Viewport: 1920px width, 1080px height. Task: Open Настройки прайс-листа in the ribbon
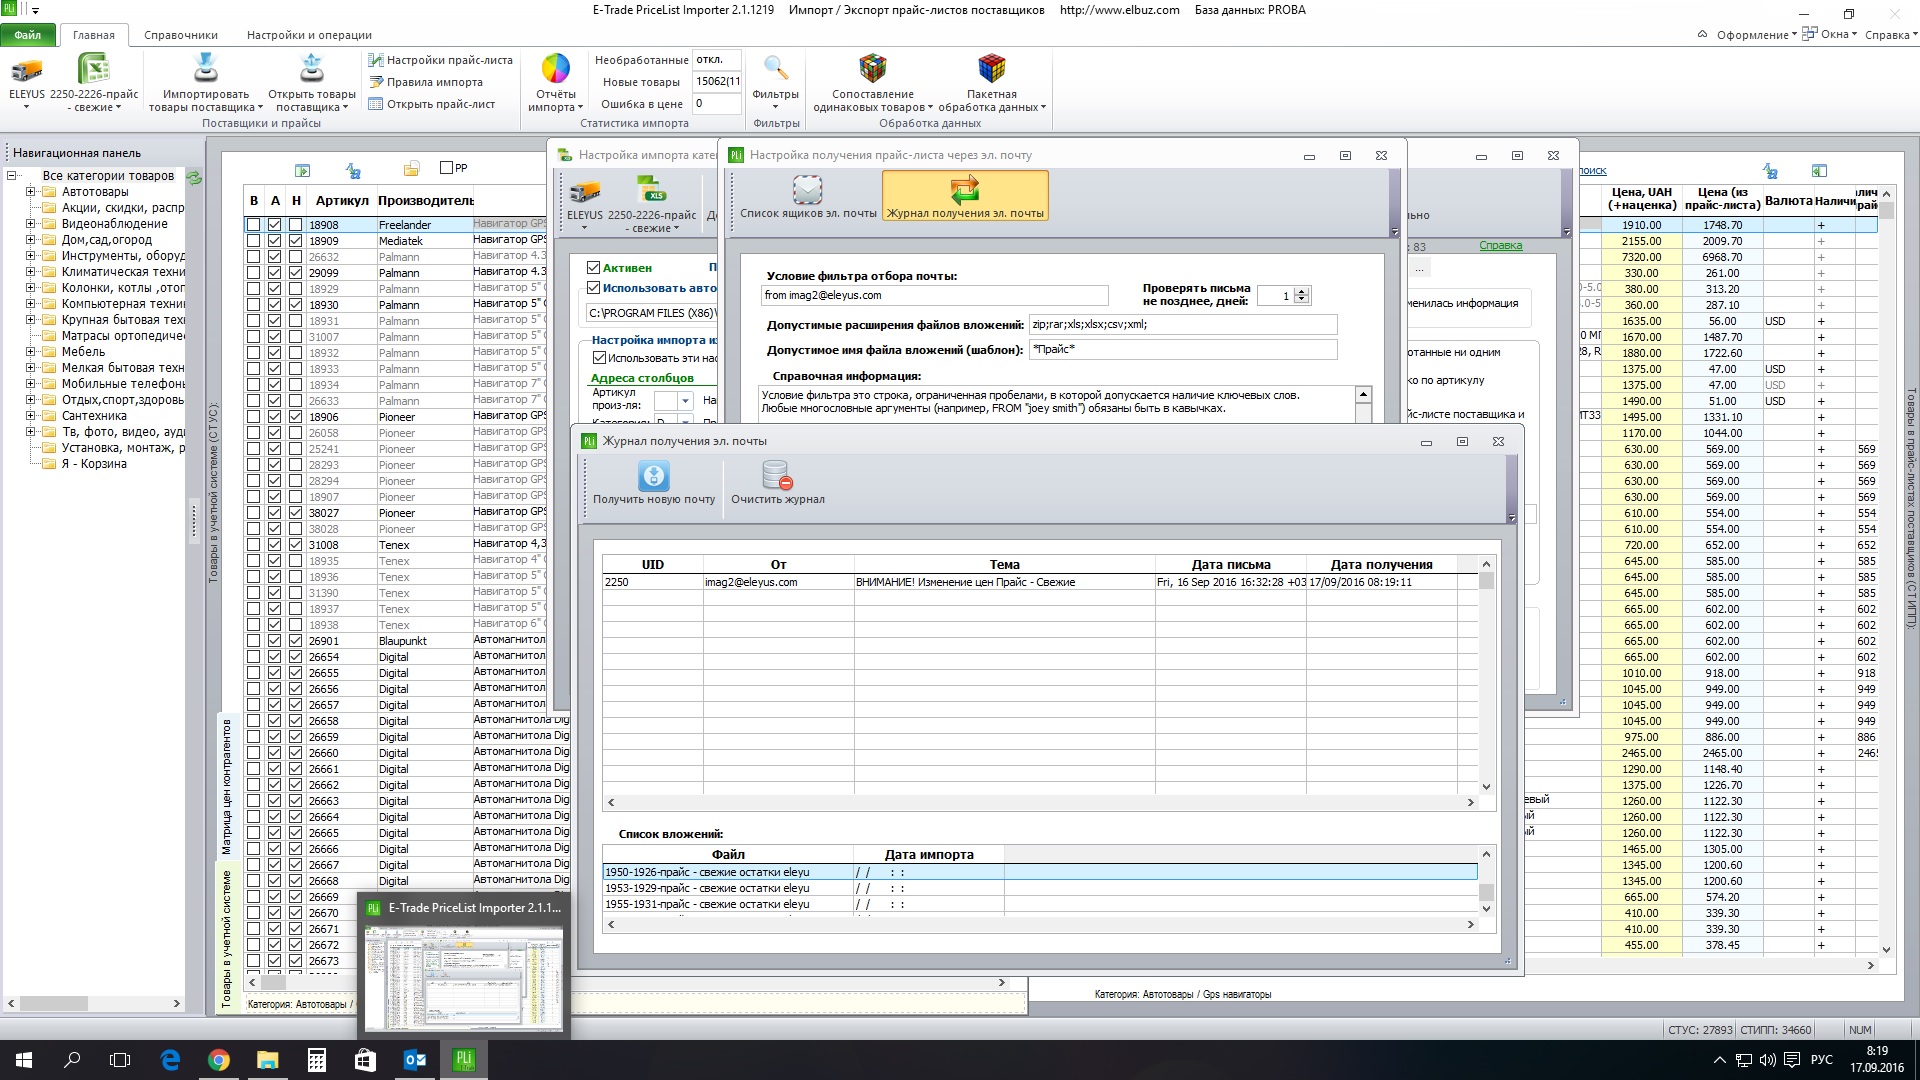pyautogui.click(x=440, y=60)
